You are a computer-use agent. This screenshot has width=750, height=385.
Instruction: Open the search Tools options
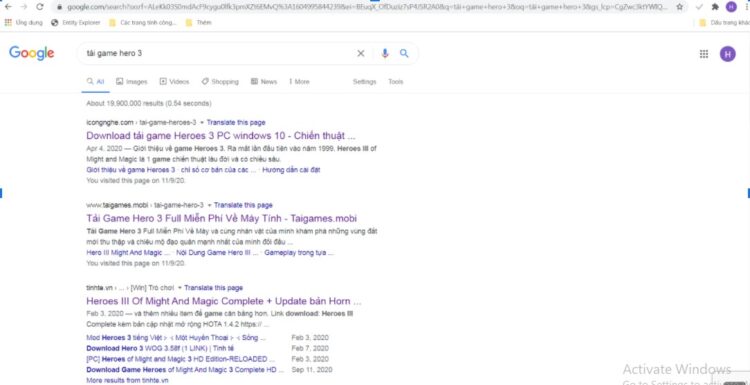pos(396,82)
